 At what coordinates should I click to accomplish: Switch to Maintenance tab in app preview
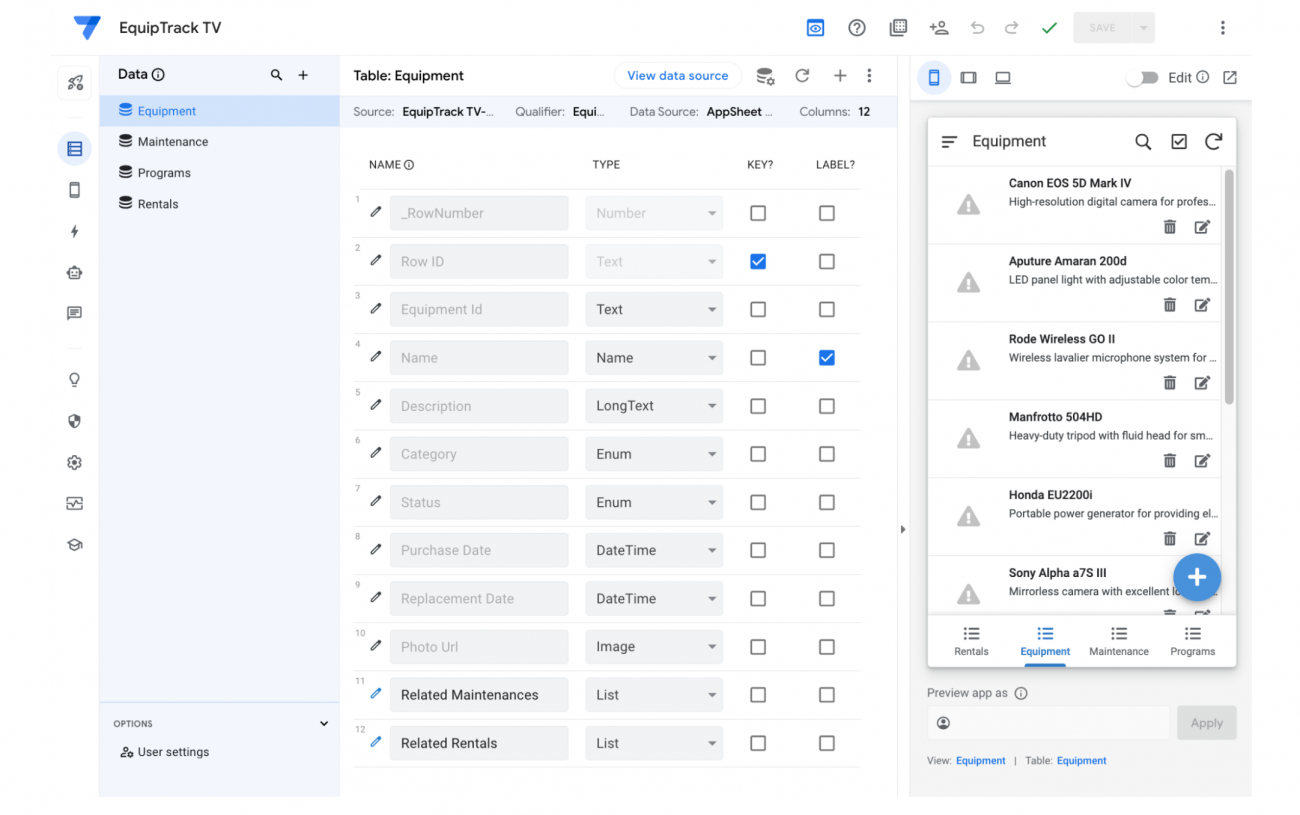pos(1119,641)
